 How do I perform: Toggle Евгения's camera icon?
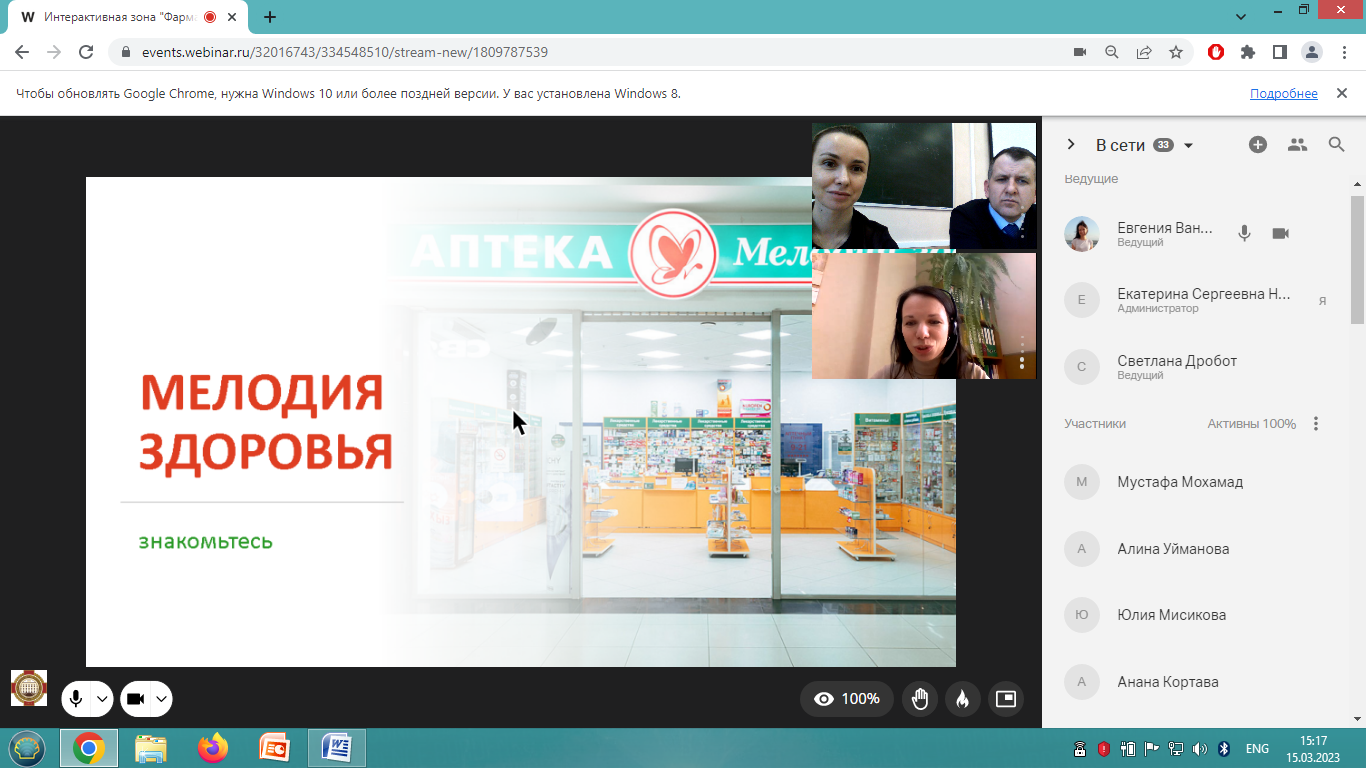(x=1280, y=233)
